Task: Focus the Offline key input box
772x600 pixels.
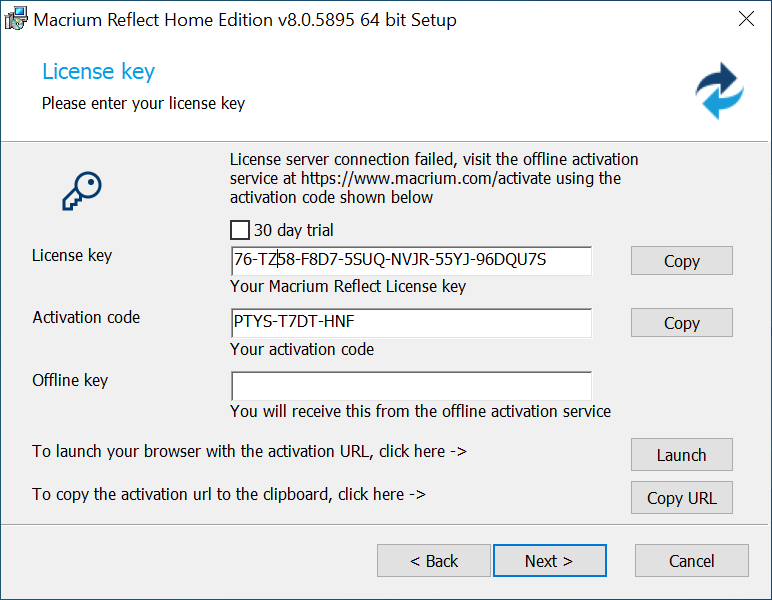Action: [x=411, y=386]
